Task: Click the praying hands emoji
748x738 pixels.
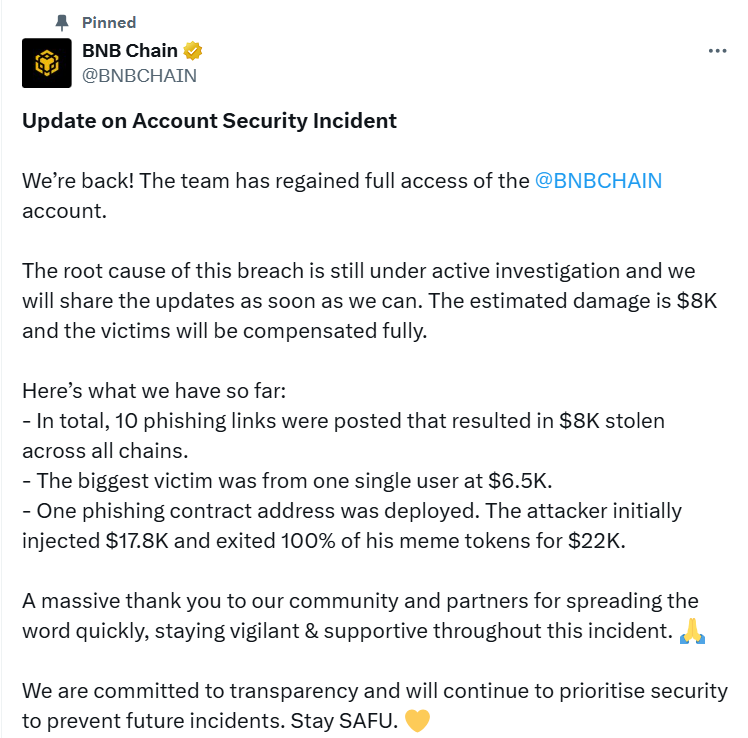Action: point(692,632)
